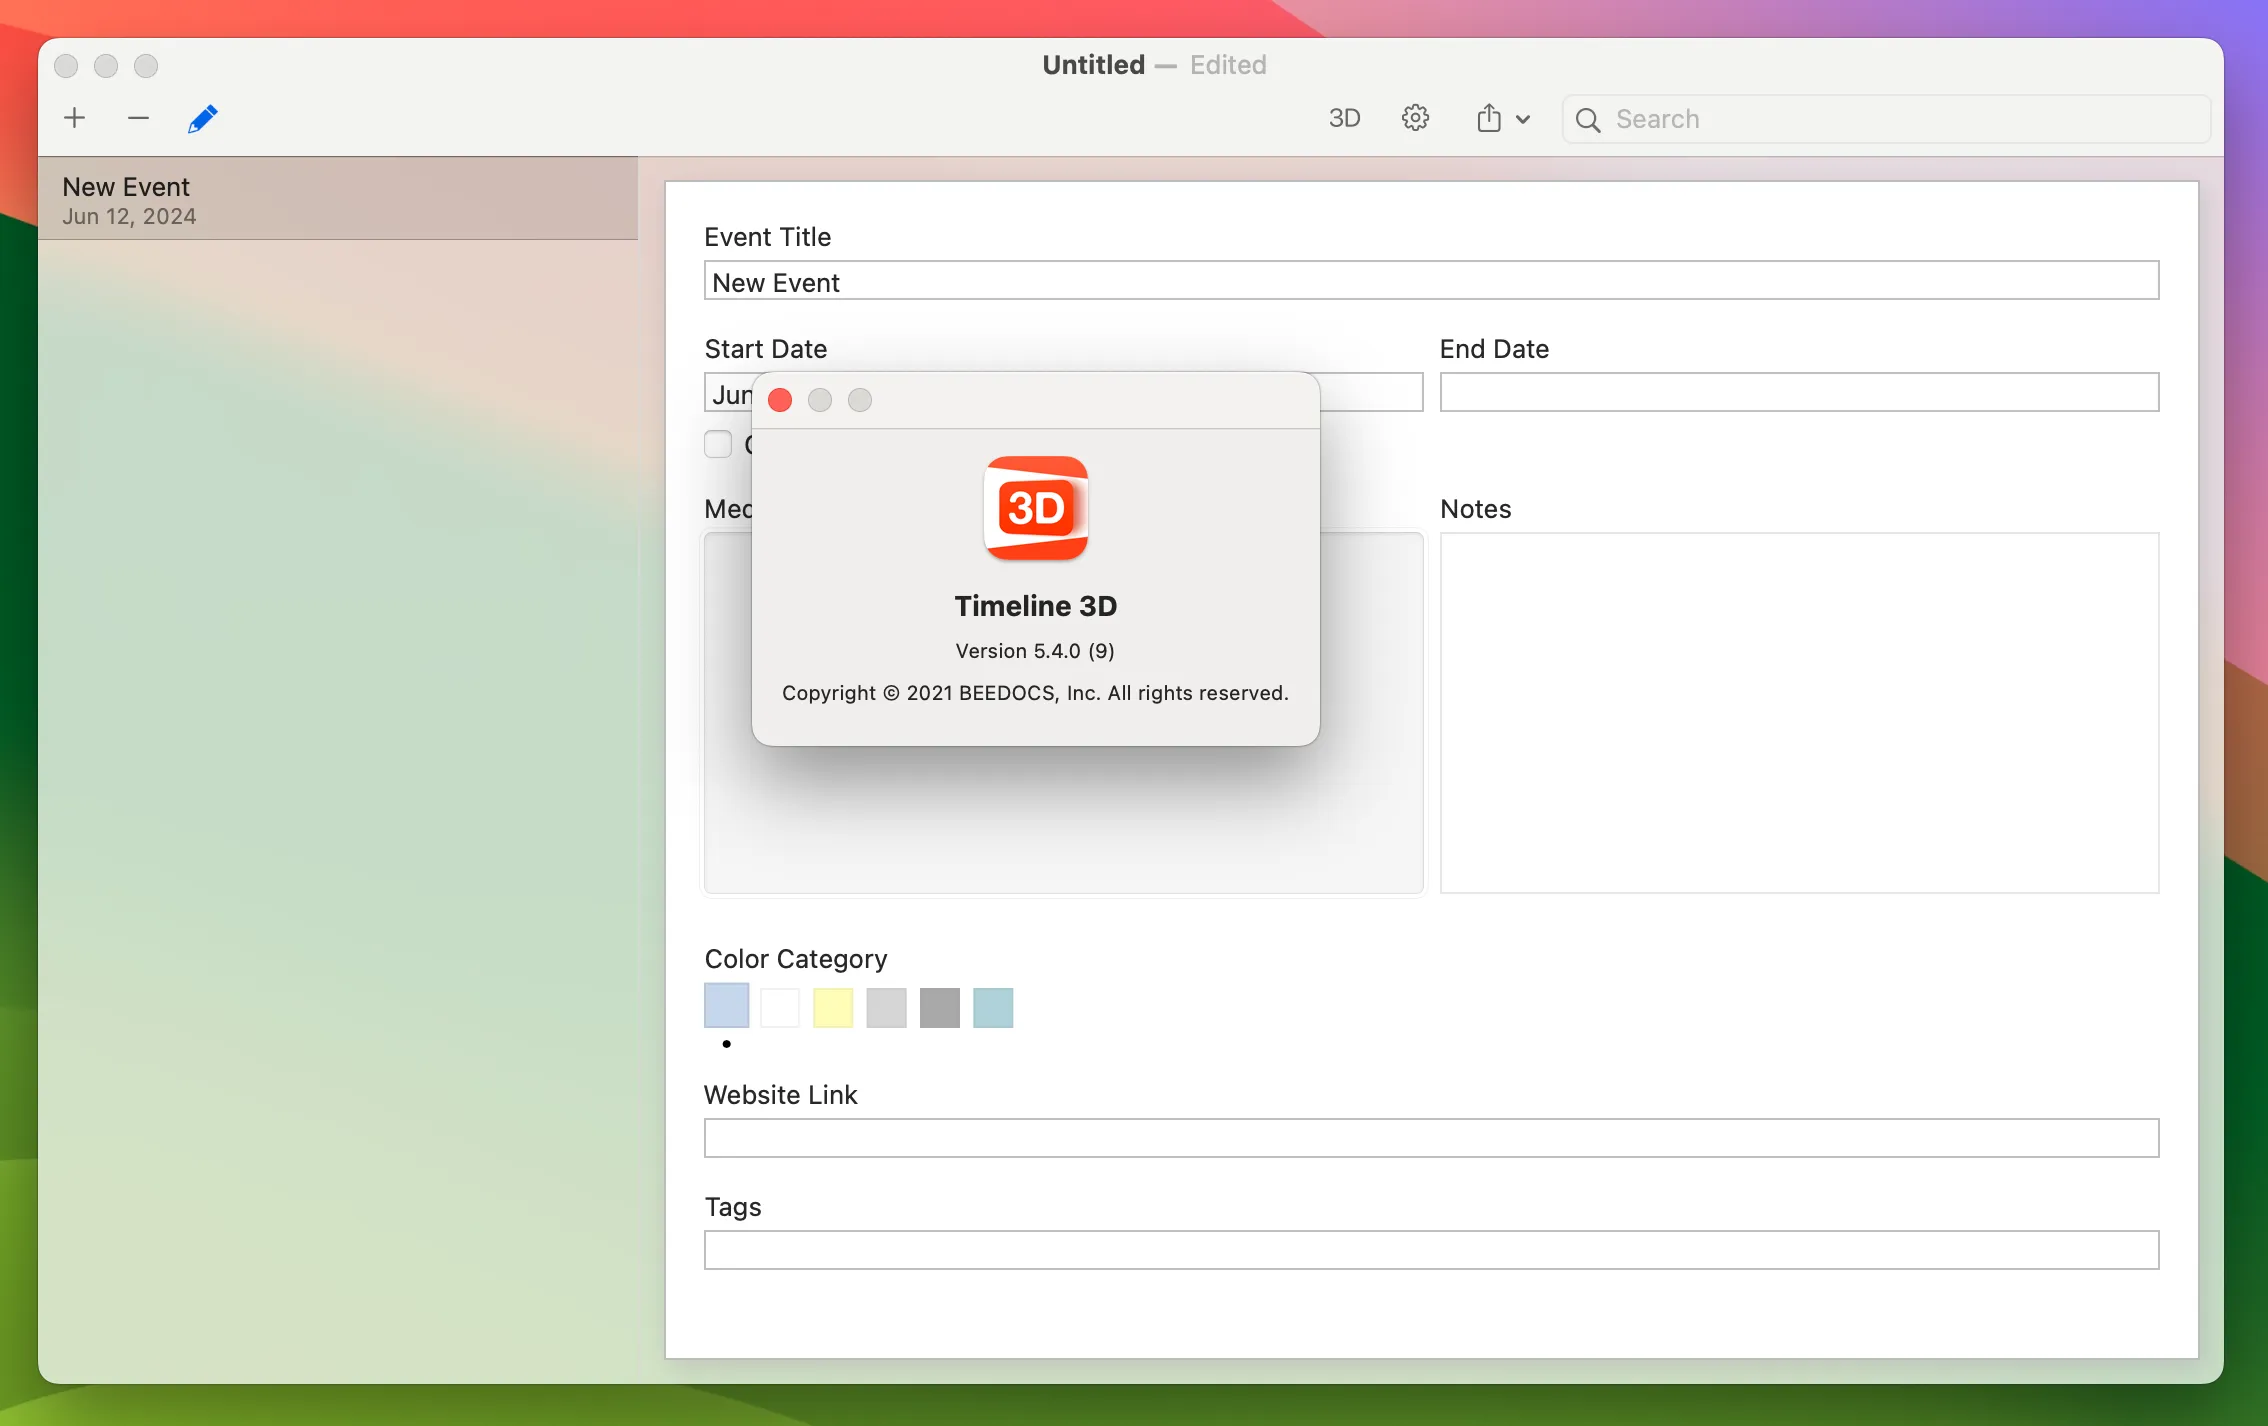Close the About Timeline 3D dialog

[x=780, y=400]
